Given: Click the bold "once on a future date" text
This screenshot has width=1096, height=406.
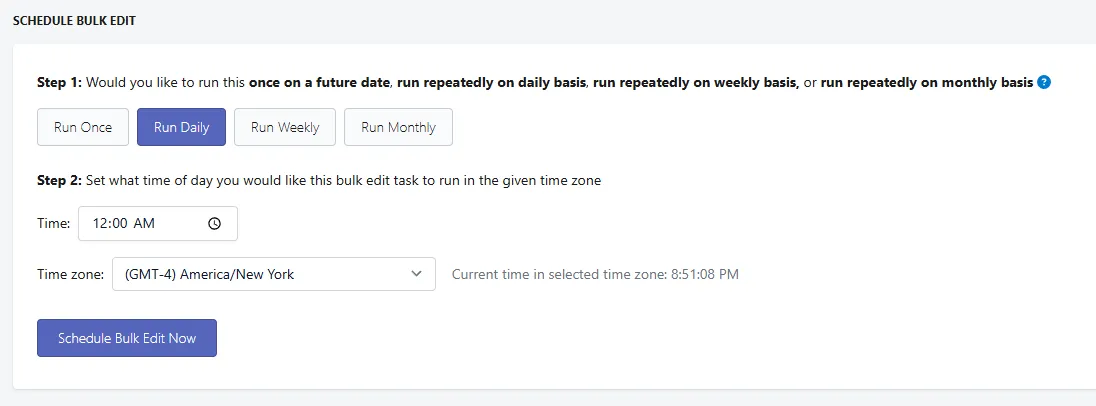Looking at the screenshot, I should point(319,82).
